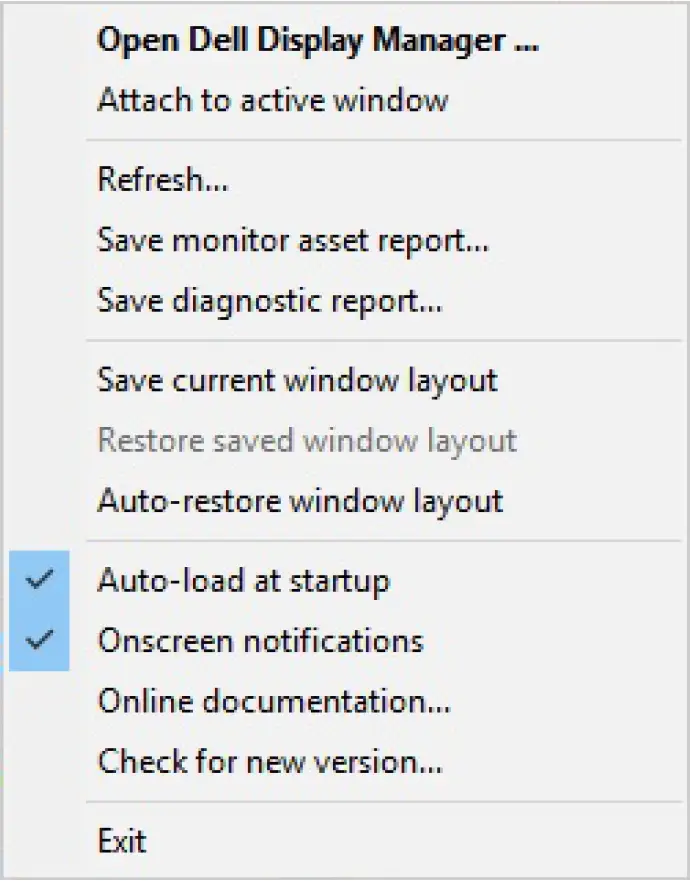Generate a diagnostic report file
This screenshot has height=881, width=690.
[x=270, y=300]
